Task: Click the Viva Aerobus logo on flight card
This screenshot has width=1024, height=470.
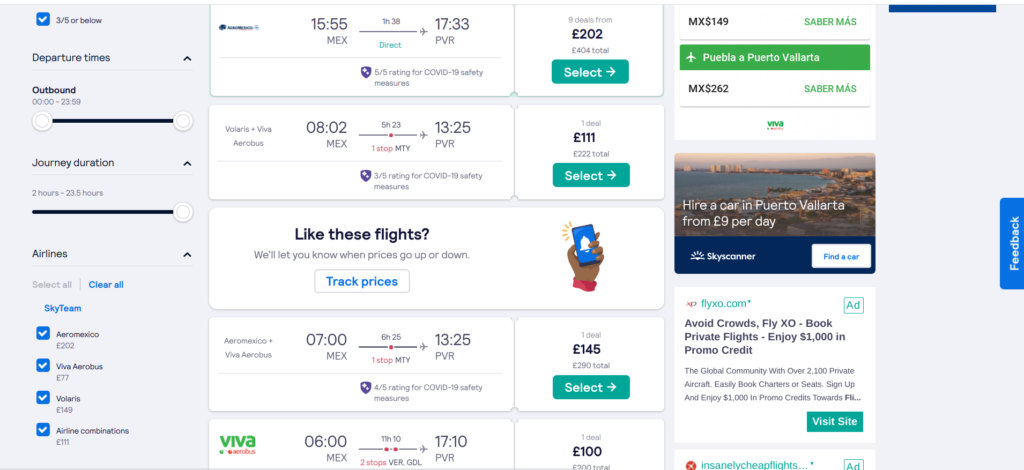Action: tap(238, 445)
